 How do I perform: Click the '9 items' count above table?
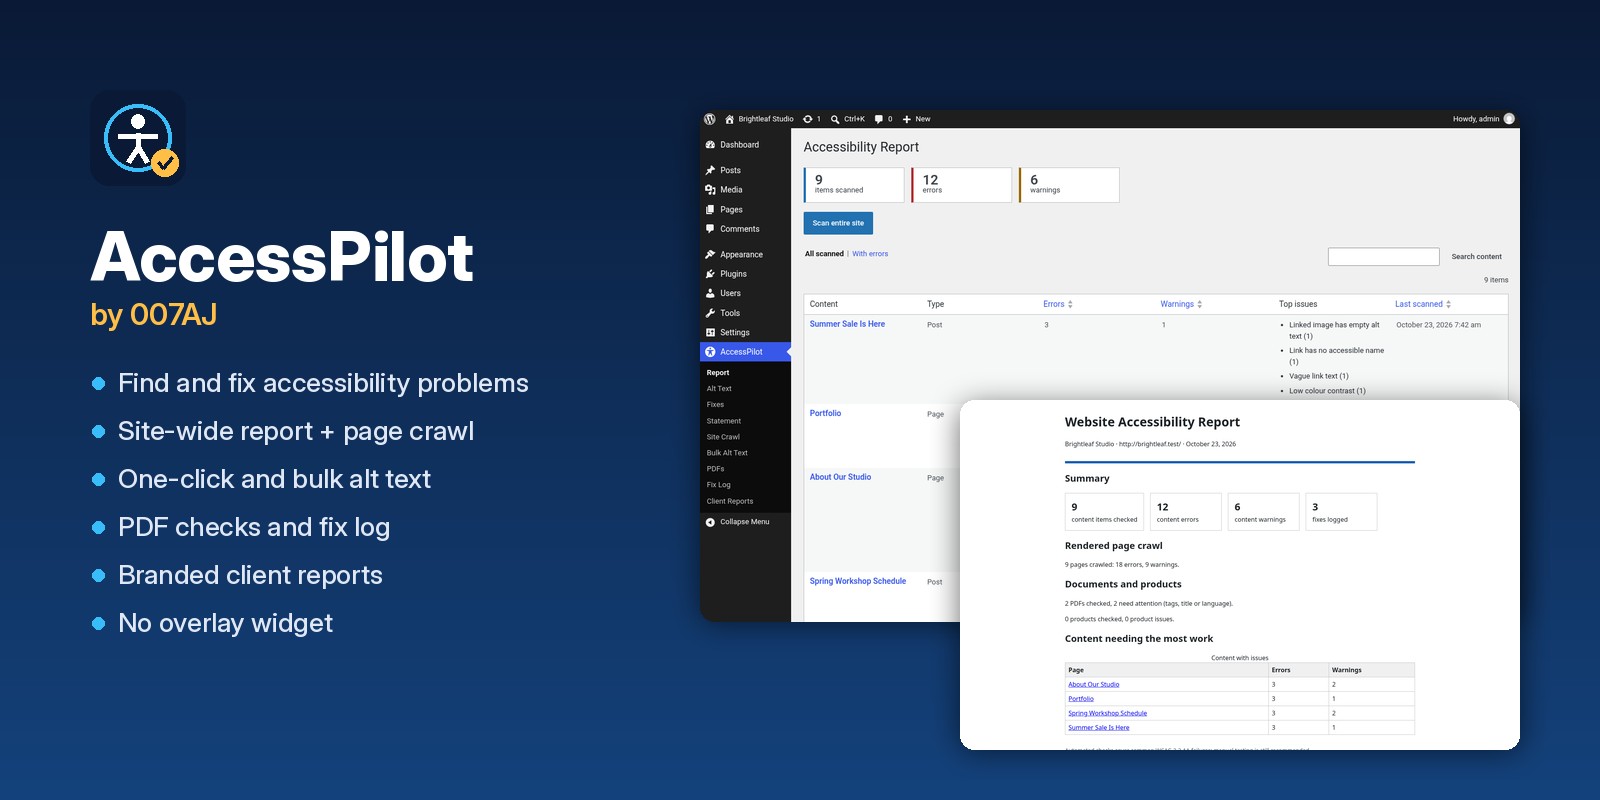coord(1496,280)
